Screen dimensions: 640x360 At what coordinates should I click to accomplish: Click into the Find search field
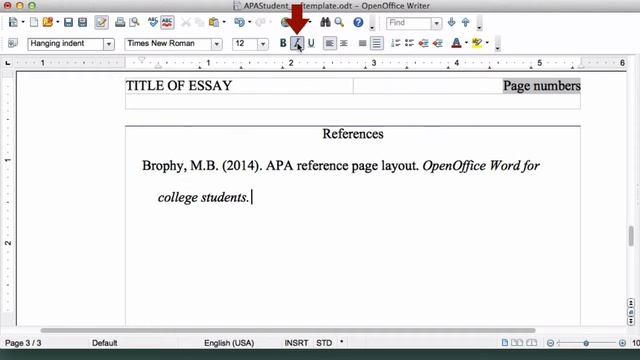click(x=409, y=23)
